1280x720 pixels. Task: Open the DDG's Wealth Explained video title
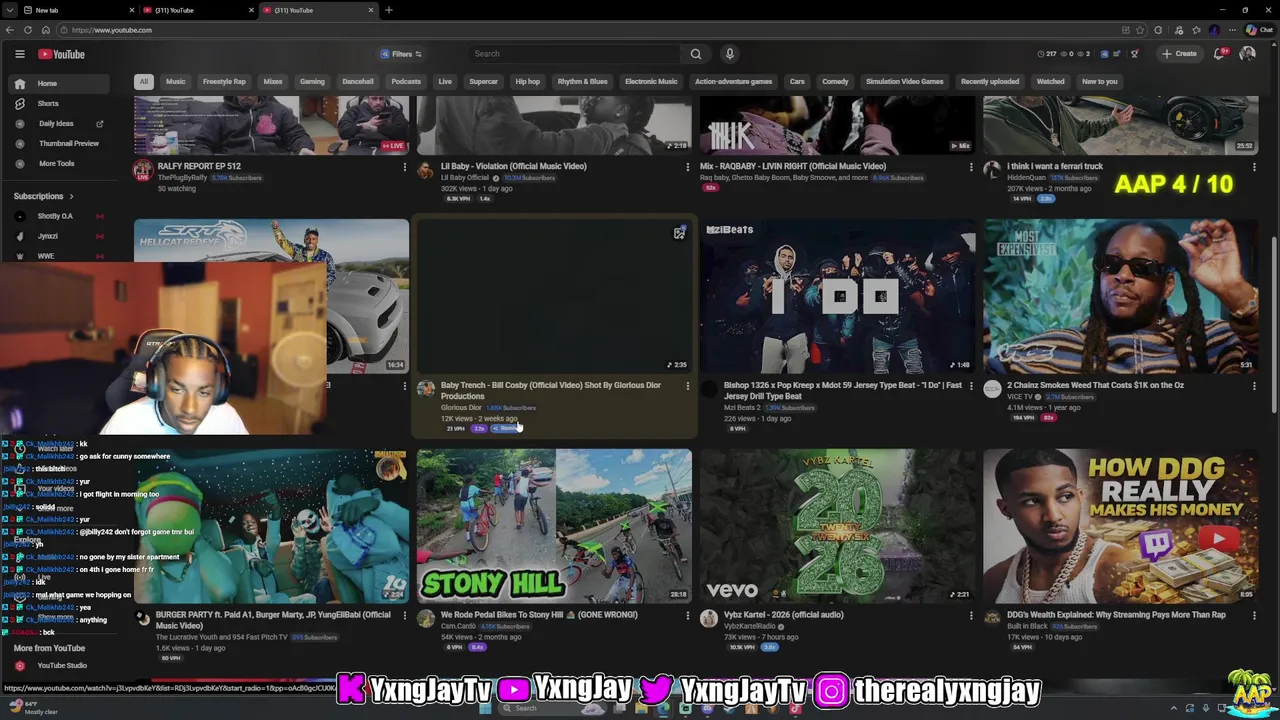click(x=1116, y=616)
